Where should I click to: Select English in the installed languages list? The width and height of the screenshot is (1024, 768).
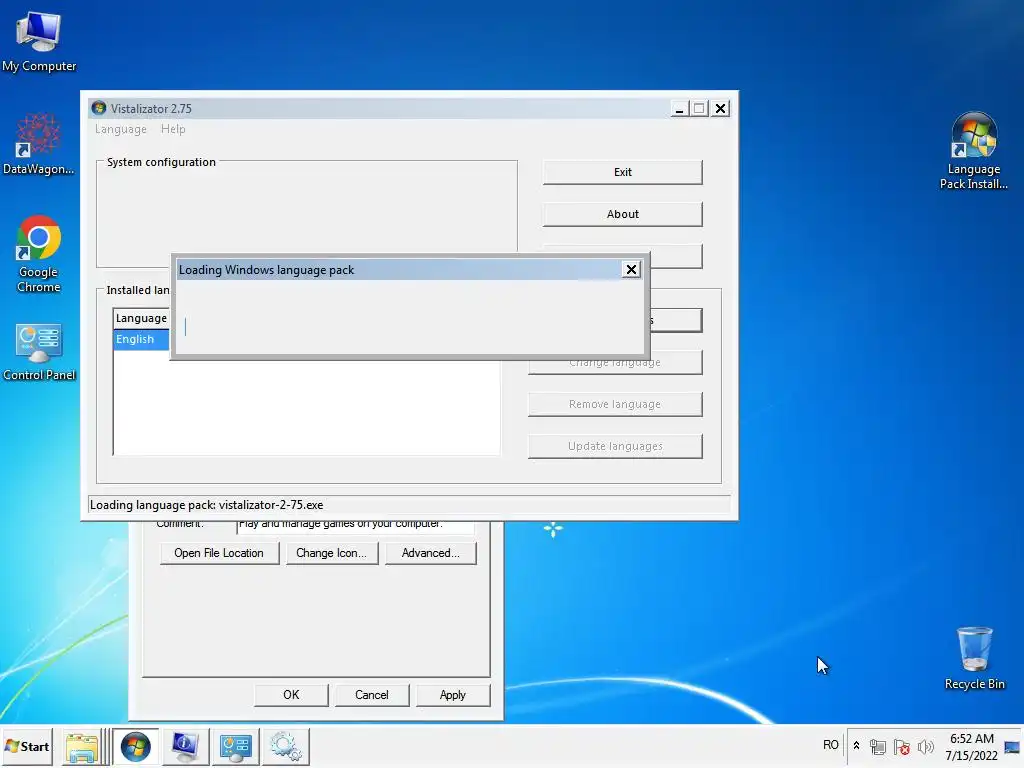point(141,340)
